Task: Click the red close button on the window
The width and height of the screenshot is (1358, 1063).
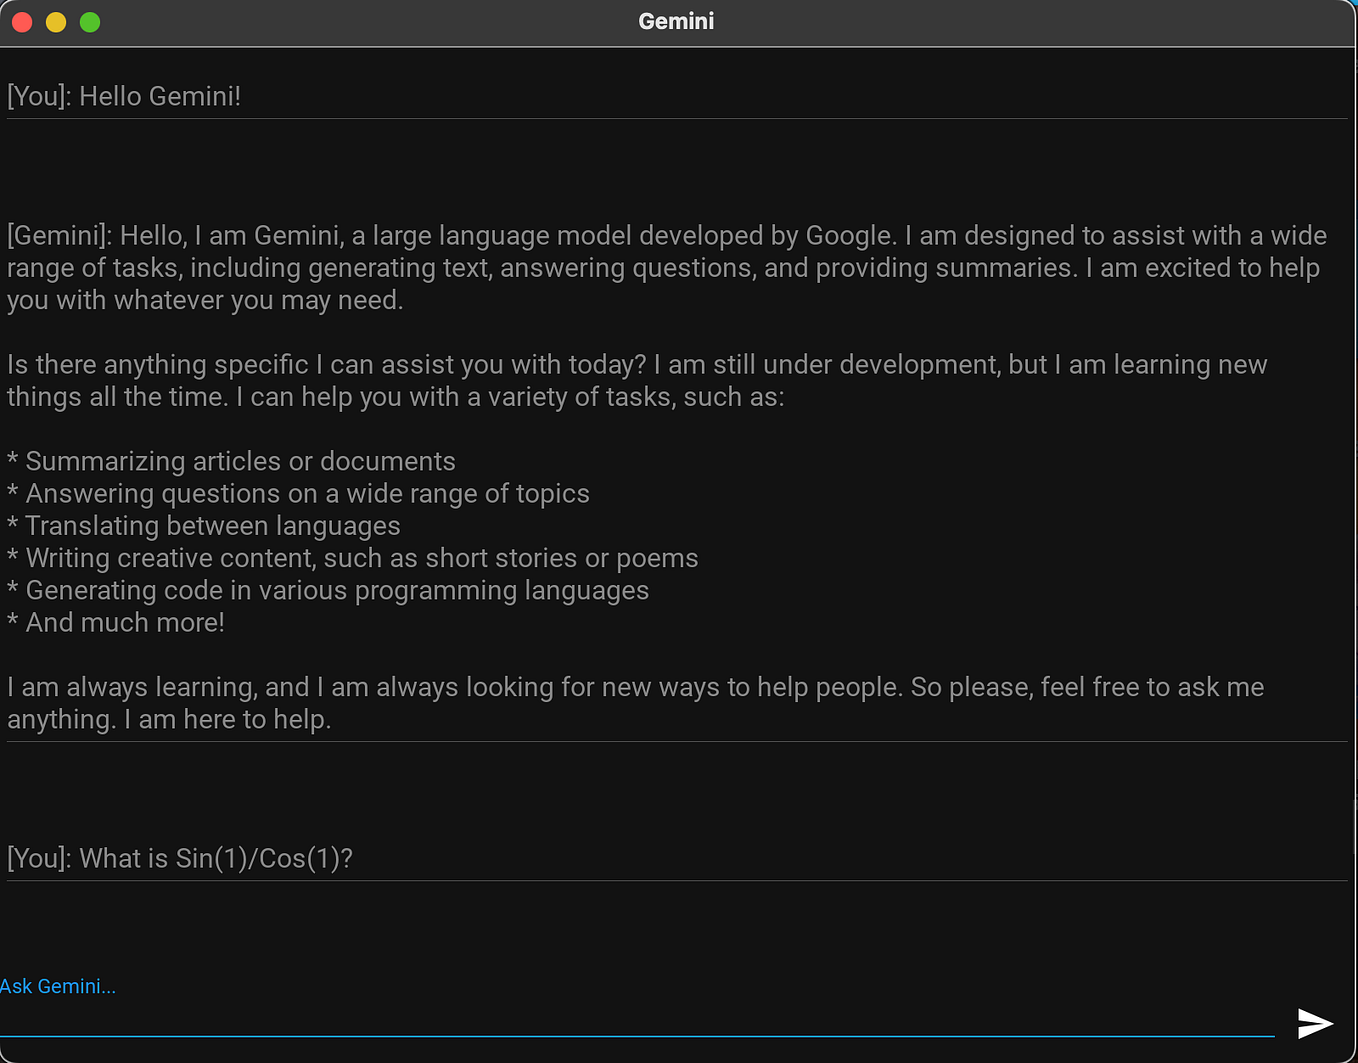Action: click(21, 21)
